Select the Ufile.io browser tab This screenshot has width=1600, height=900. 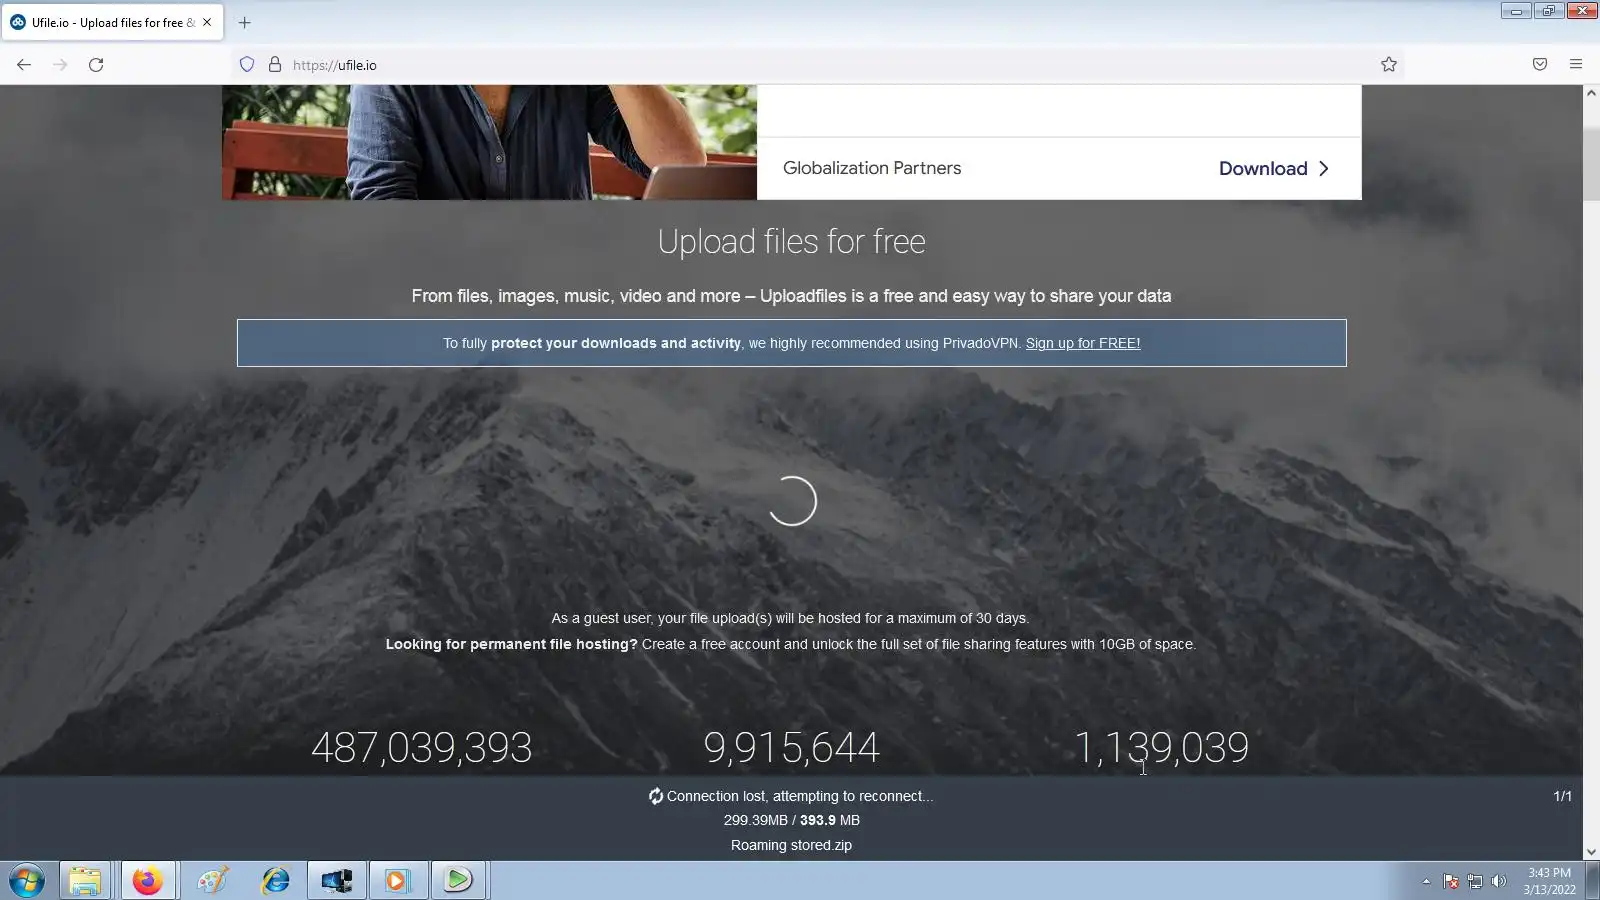point(113,22)
